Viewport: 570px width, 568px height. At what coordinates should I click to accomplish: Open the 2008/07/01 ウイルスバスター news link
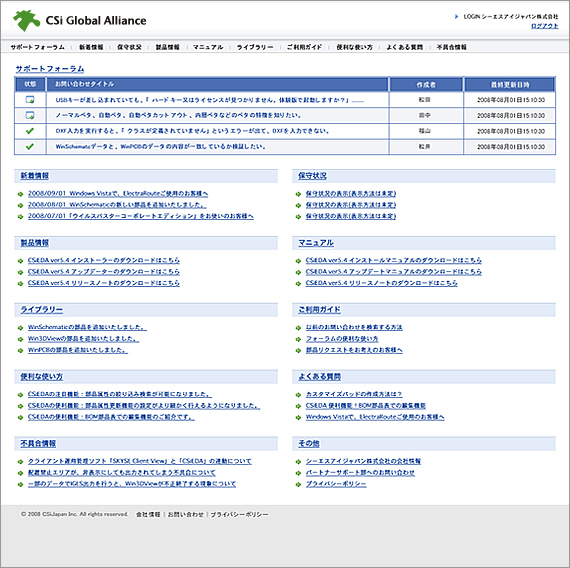[141, 216]
